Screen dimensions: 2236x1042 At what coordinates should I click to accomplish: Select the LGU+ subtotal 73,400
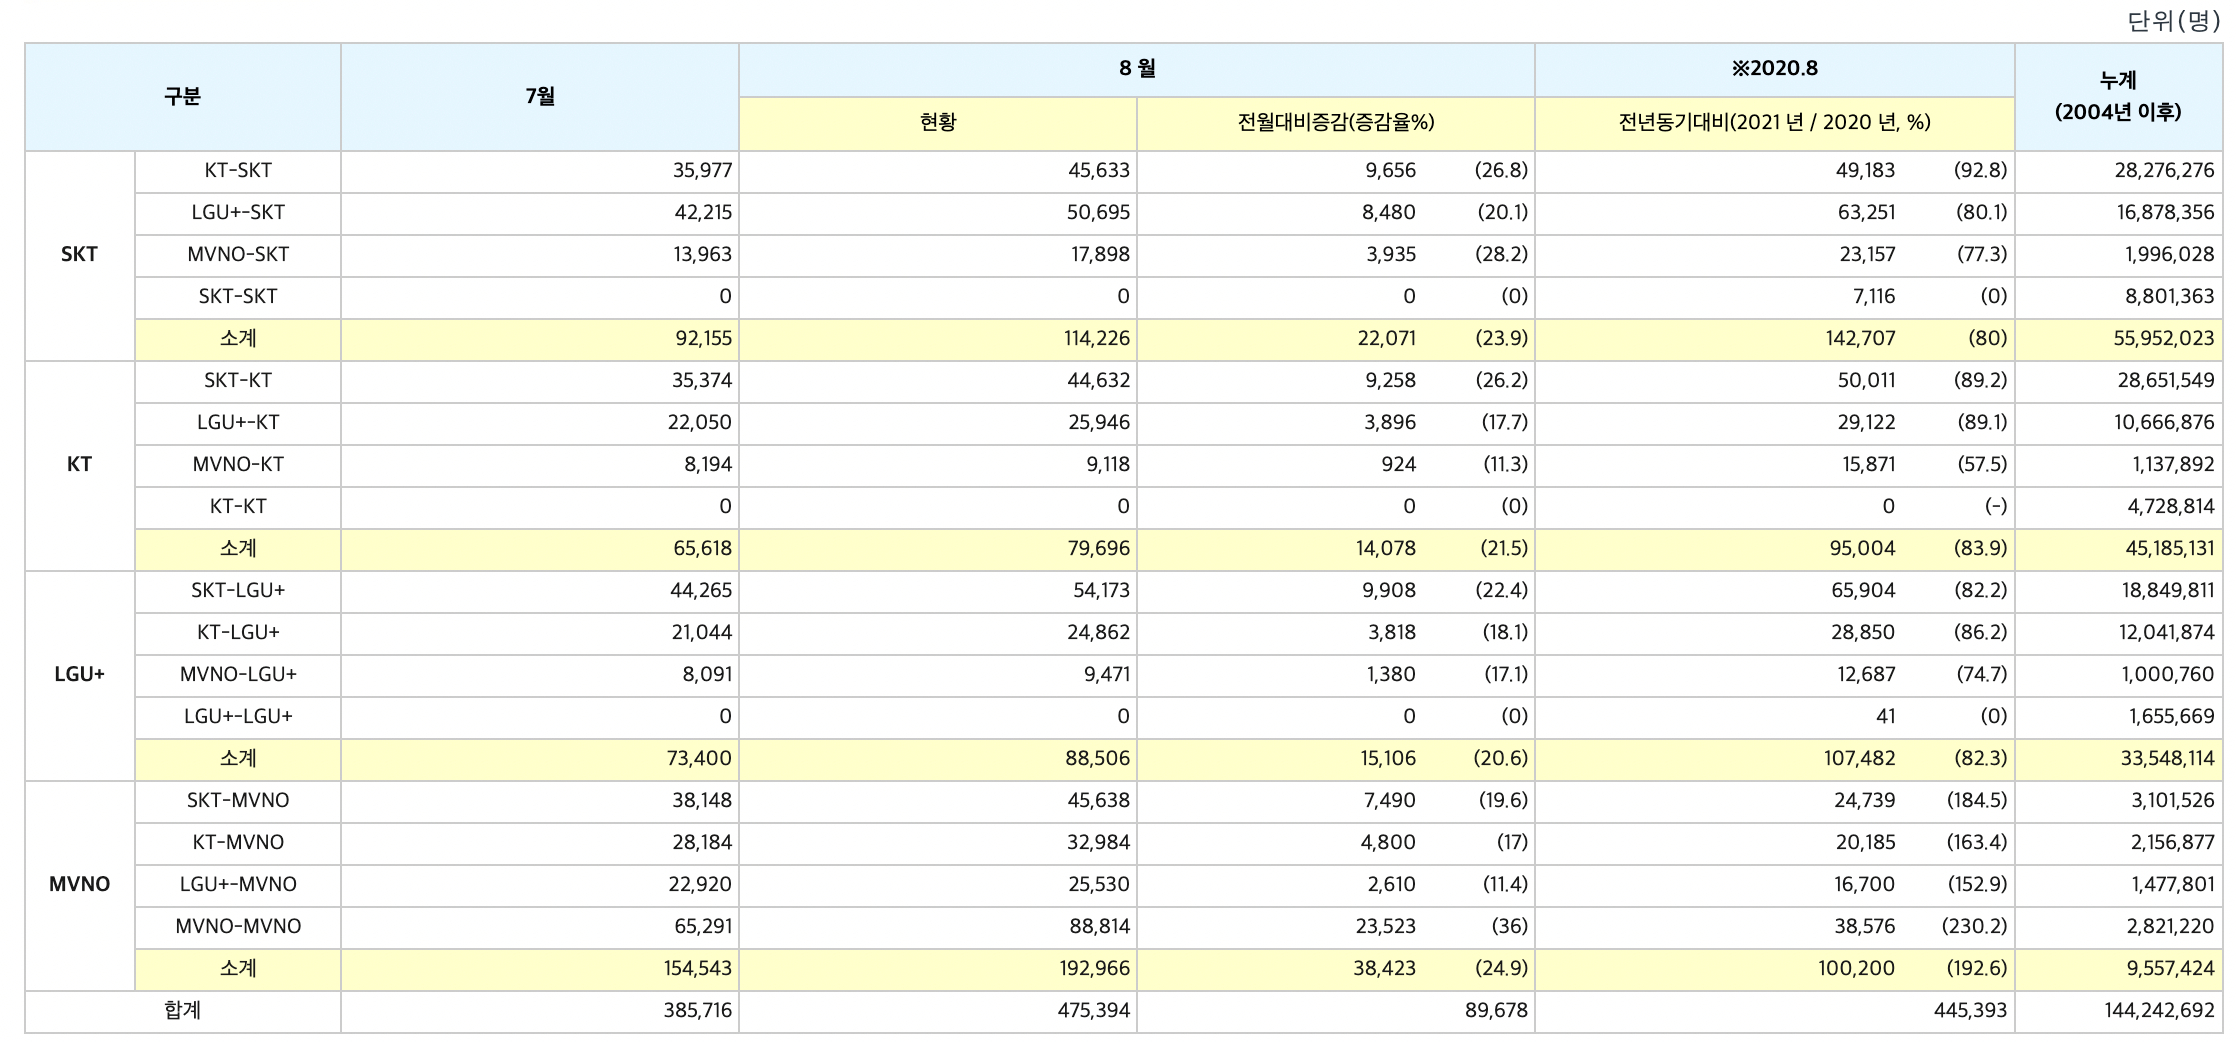click(x=700, y=759)
